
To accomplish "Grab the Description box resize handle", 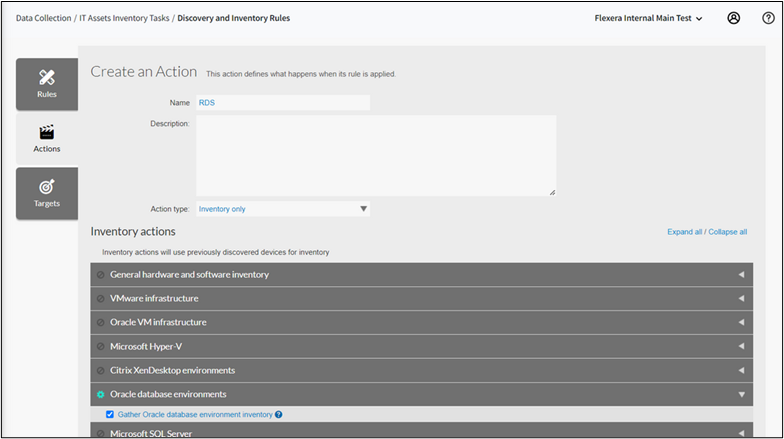I will (x=552, y=192).
